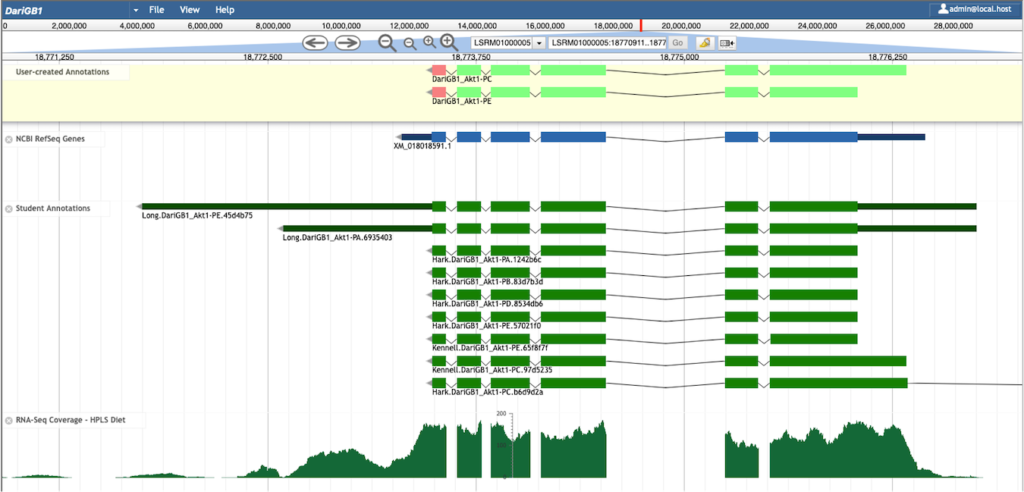Screen dimensions: 1024x492
Task: Pan right with the right arrow button
Action: tap(347, 43)
